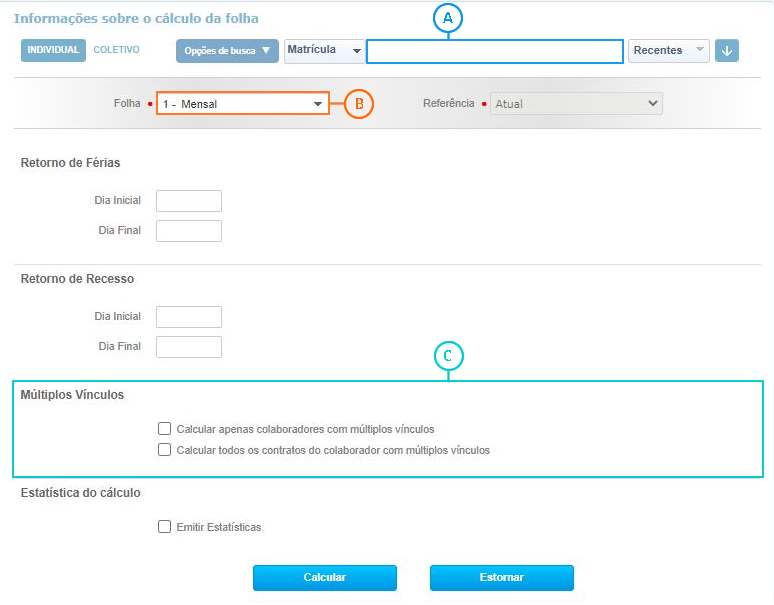The width and height of the screenshot is (774, 605).
Task: Open the Recentes dropdown list
Action: pos(669,50)
